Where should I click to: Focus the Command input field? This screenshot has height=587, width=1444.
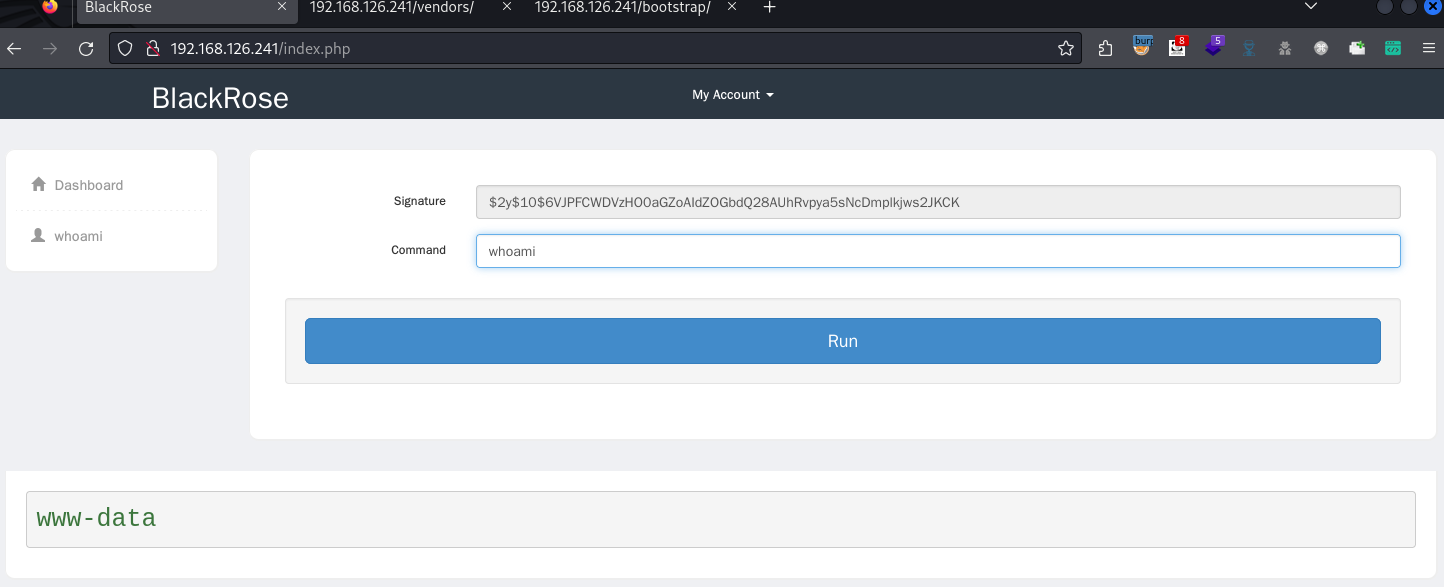click(938, 251)
